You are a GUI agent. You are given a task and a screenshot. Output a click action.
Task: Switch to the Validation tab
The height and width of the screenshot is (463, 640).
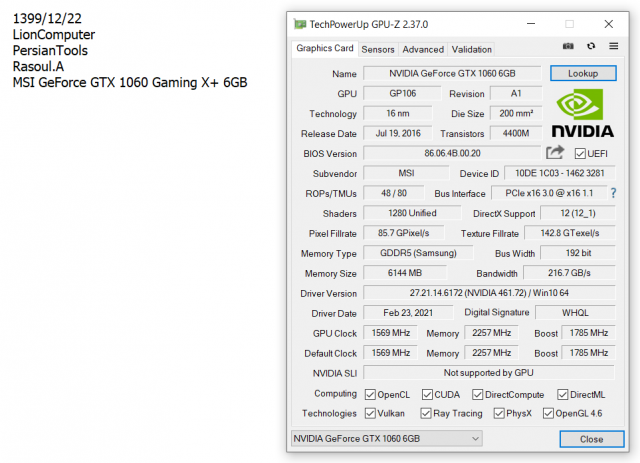(471, 49)
